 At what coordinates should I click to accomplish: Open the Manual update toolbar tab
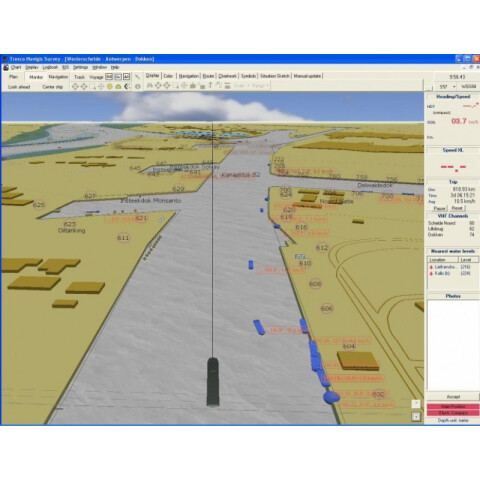point(307,76)
